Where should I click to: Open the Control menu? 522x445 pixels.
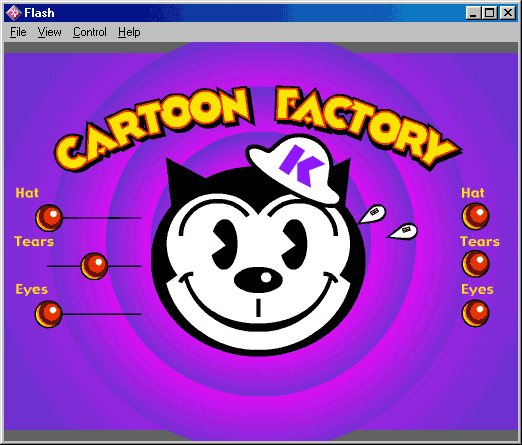point(90,32)
